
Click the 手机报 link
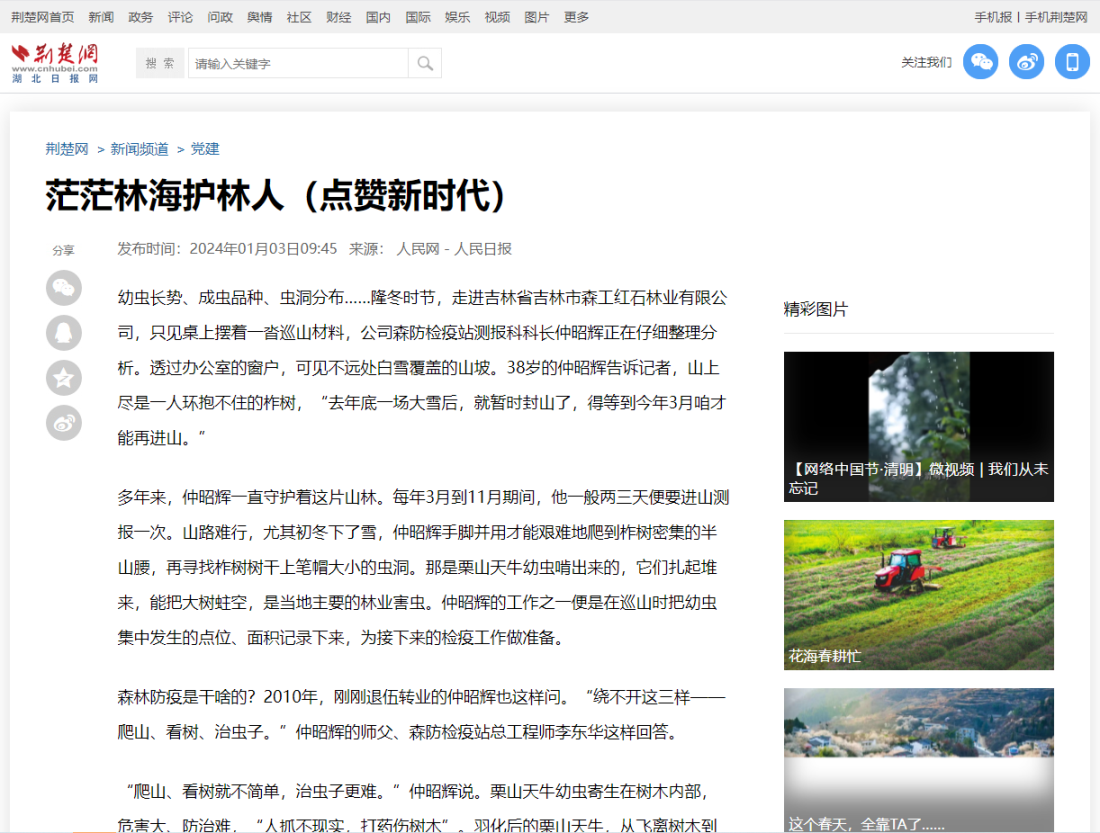click(x=993, y=17)
